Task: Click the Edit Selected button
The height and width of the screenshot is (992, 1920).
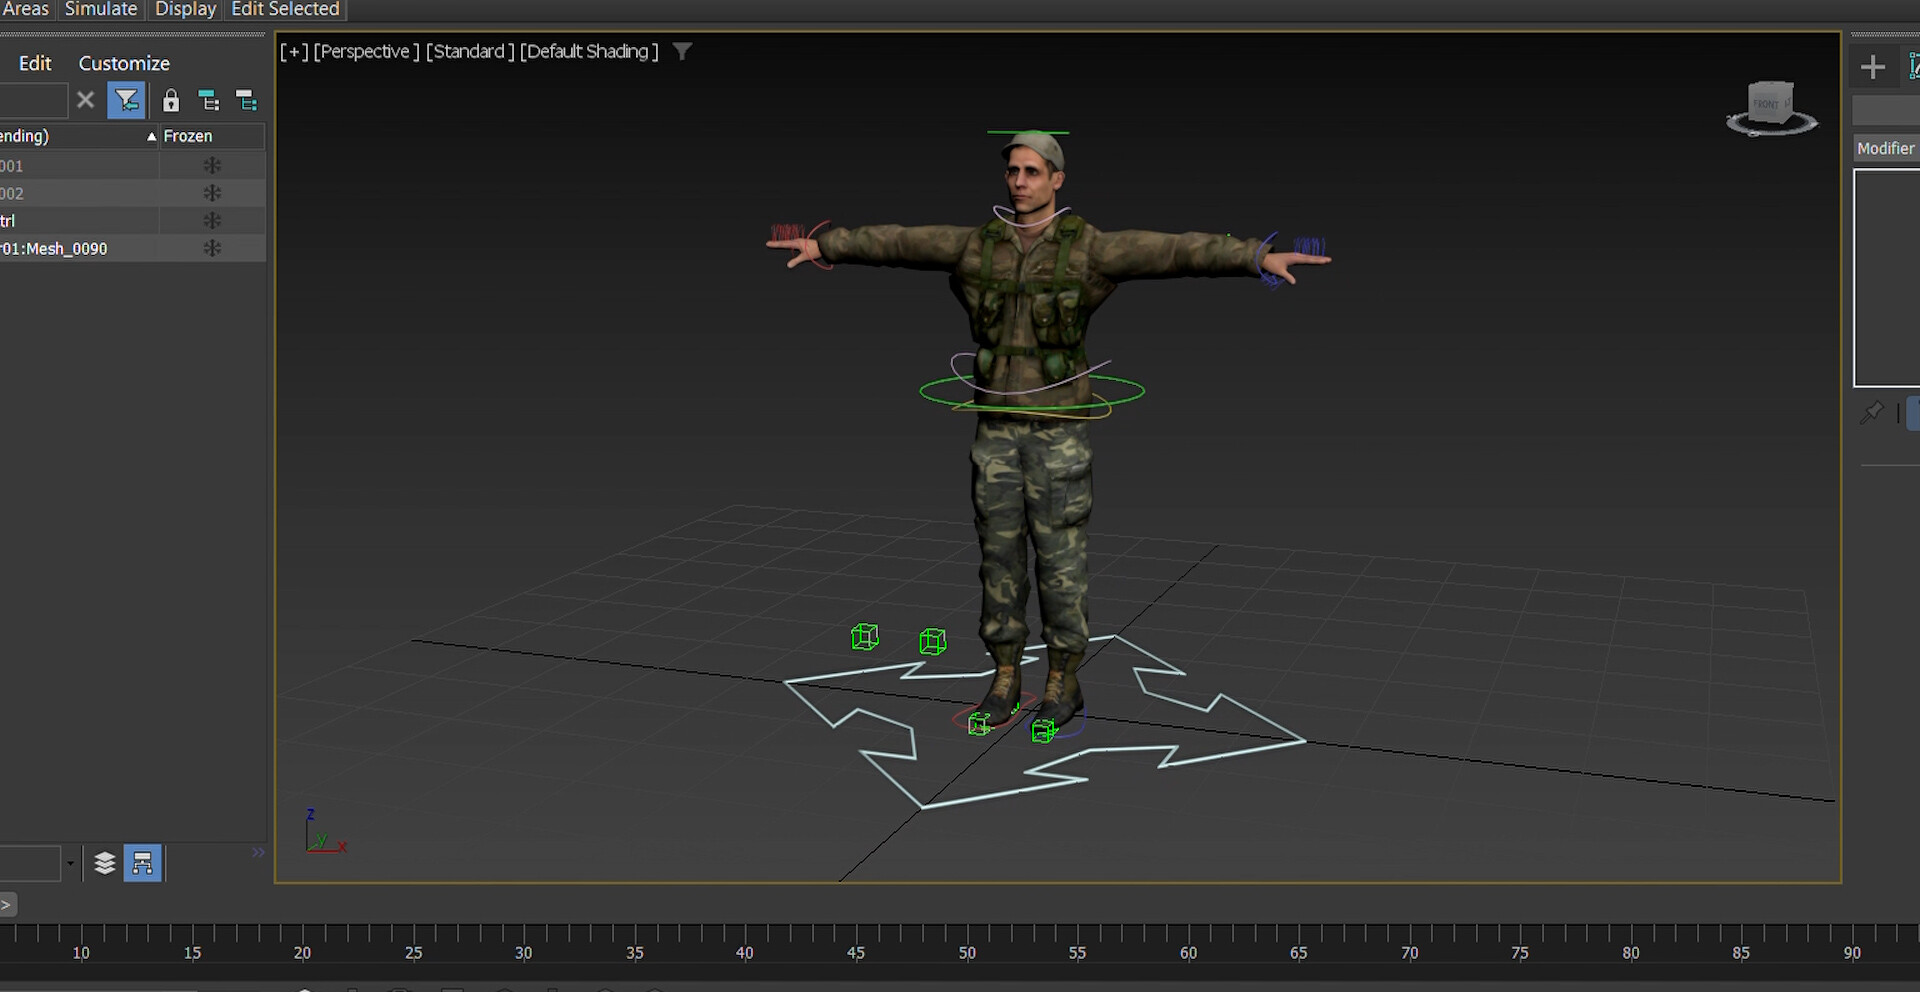Action: [x=284, y=9]
